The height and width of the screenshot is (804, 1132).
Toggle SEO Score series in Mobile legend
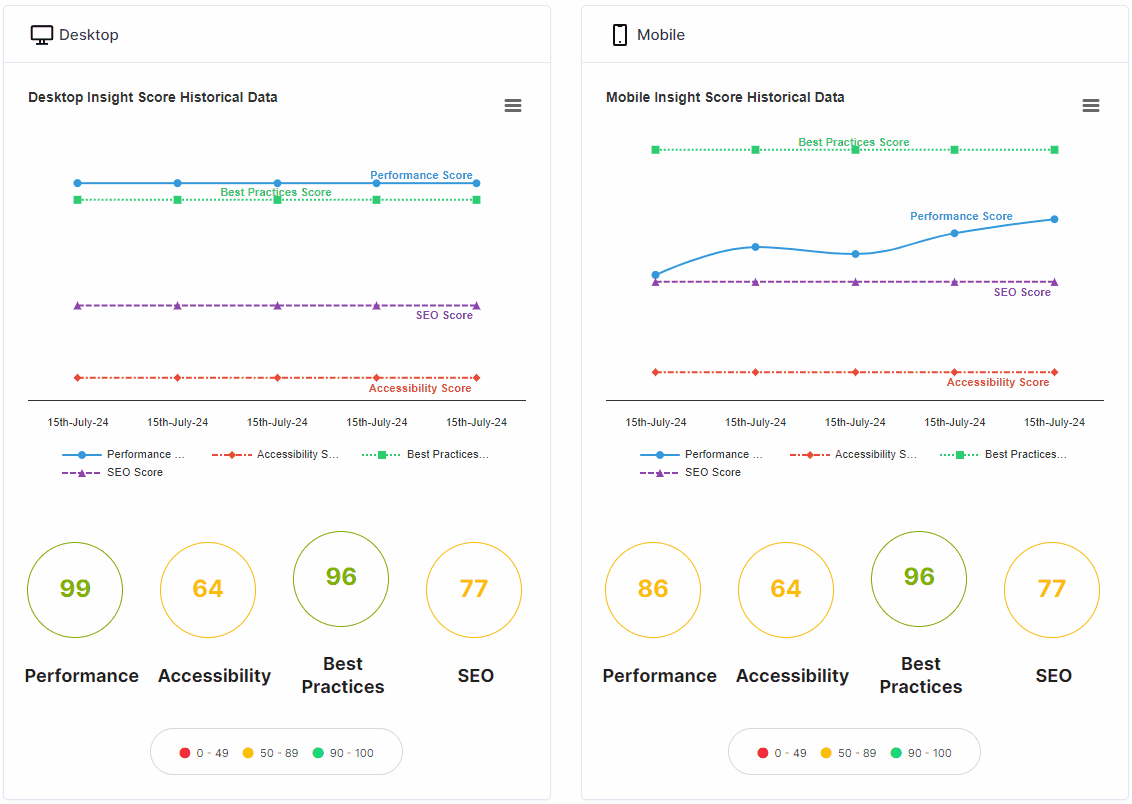(715, 472)
